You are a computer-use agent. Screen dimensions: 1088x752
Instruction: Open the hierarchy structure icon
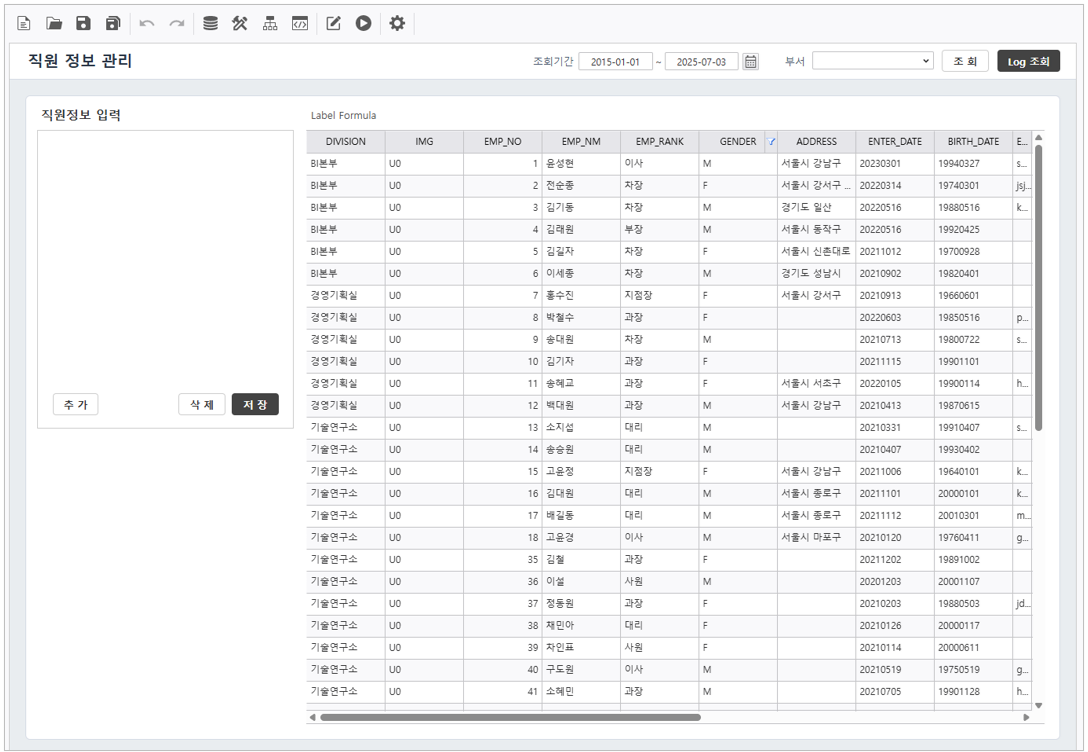(x=270, y=23)
